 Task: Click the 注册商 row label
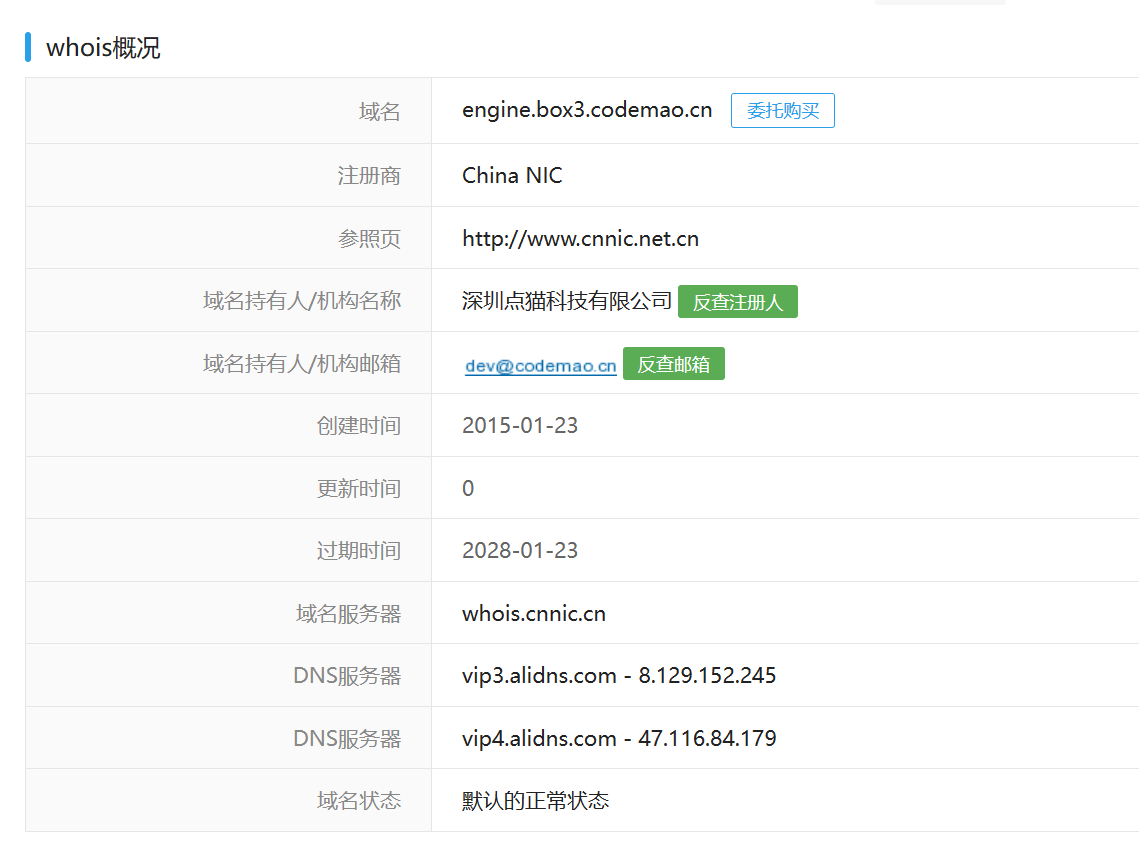pyautogui.click(x=369, y=175)
